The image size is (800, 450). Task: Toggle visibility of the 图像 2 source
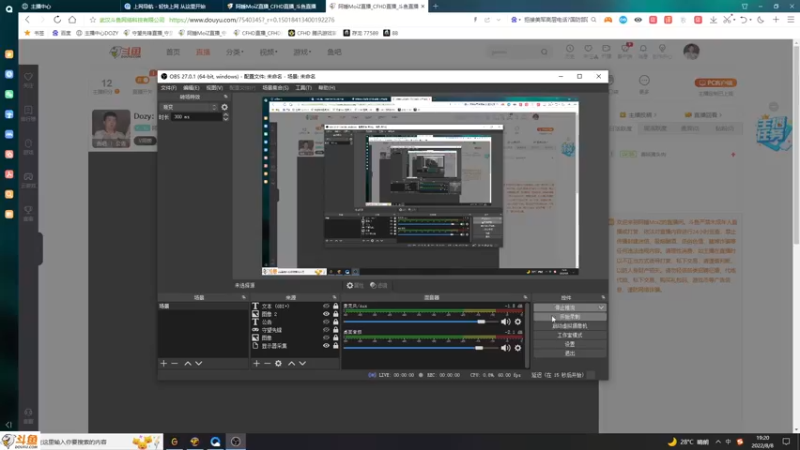pos(326,314)
